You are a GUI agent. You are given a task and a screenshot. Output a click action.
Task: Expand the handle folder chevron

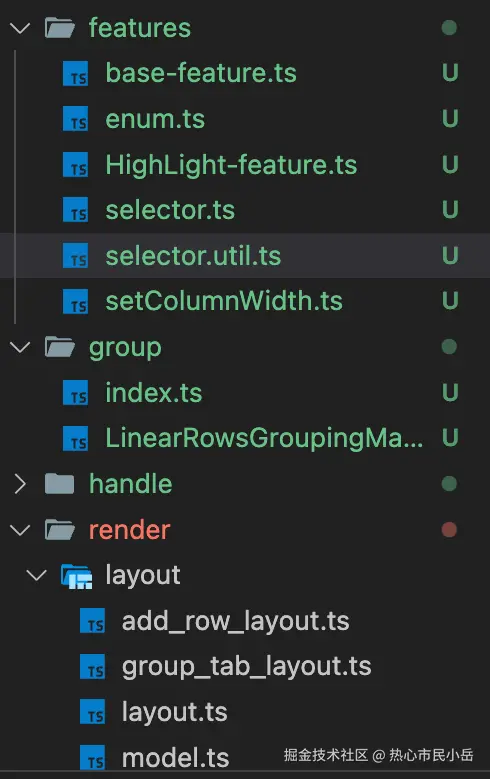pos(20,483)
